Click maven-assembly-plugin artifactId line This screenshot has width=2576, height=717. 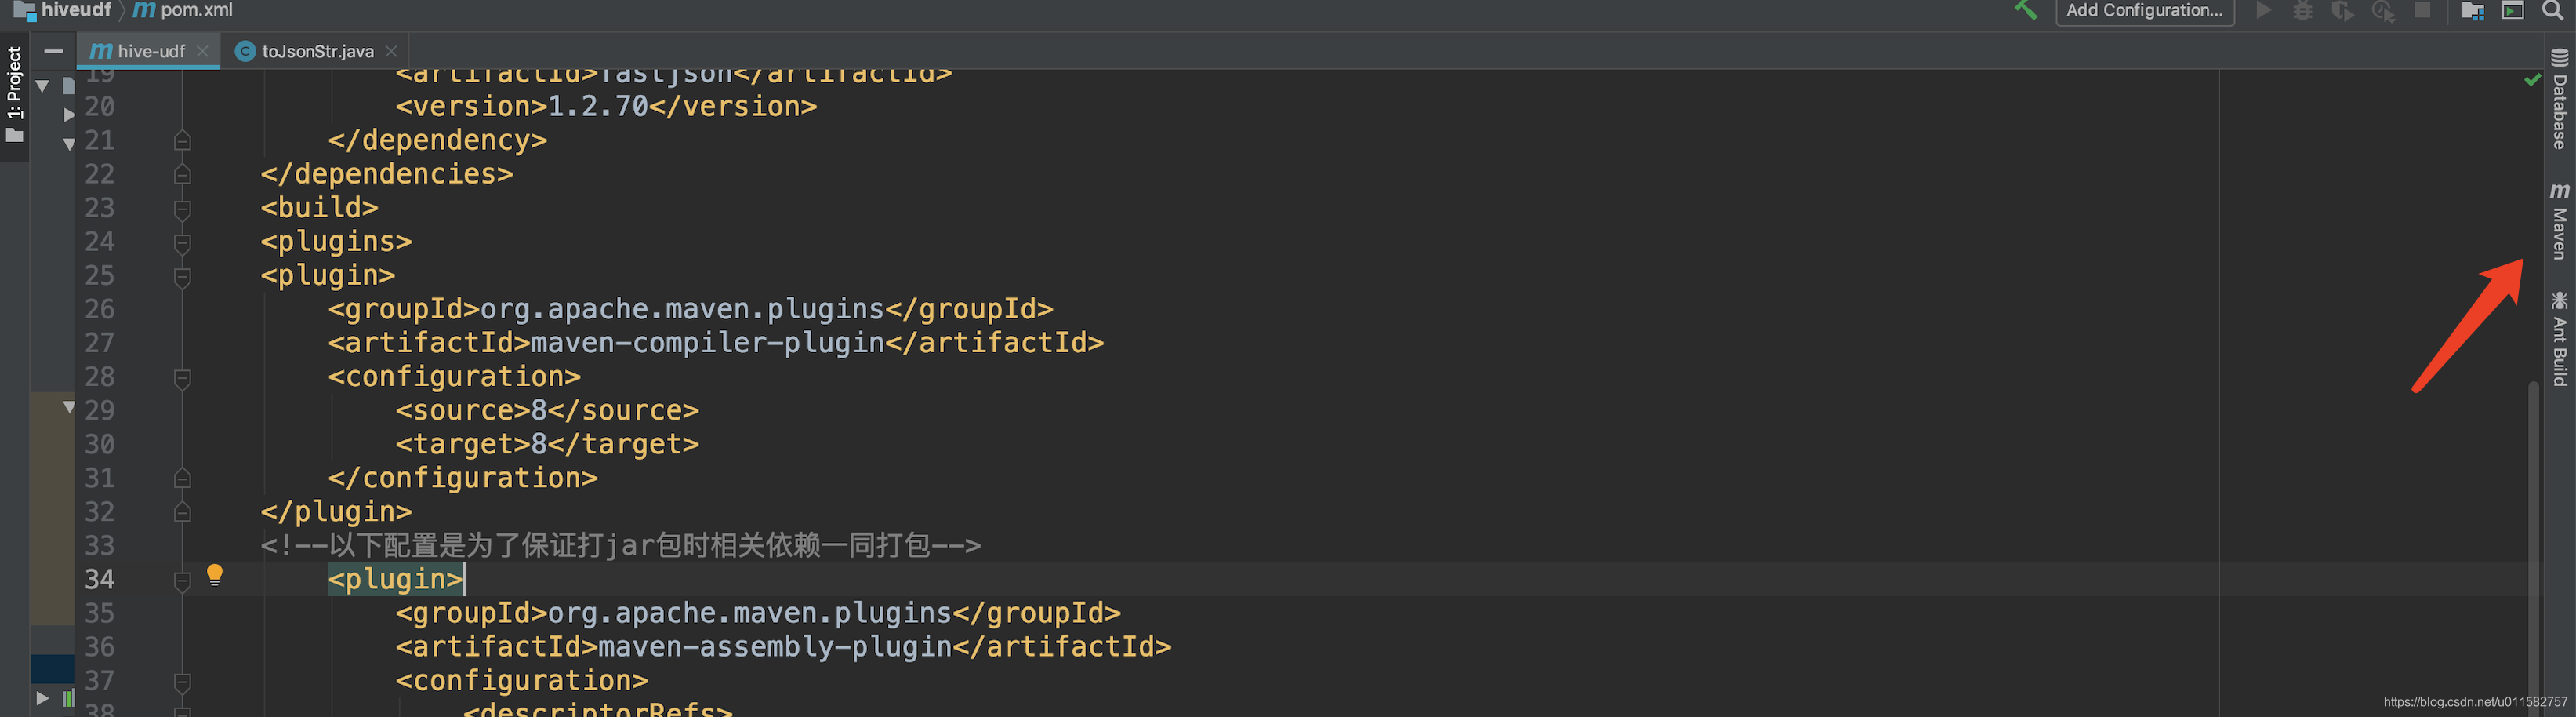(783, 647)
